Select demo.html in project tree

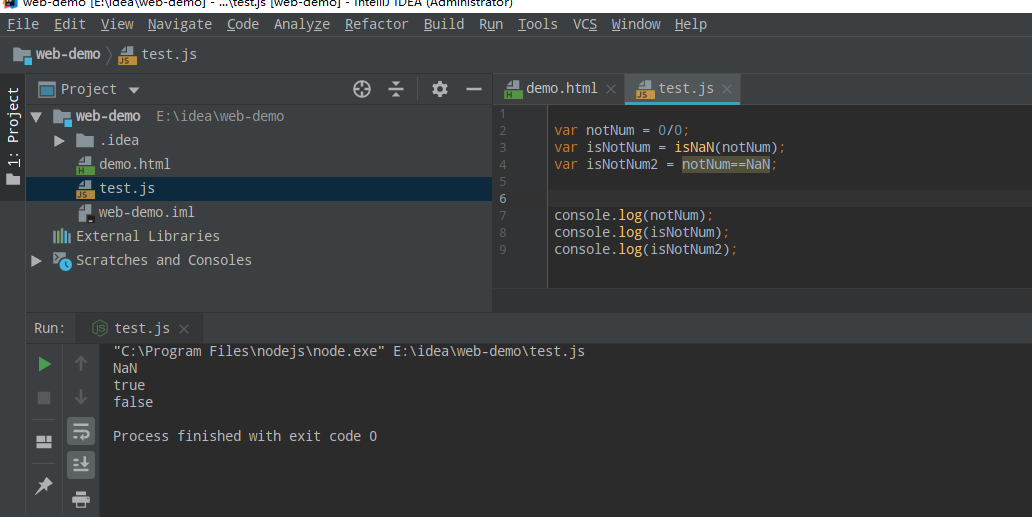pyautogui.click(x=259, y=164)
